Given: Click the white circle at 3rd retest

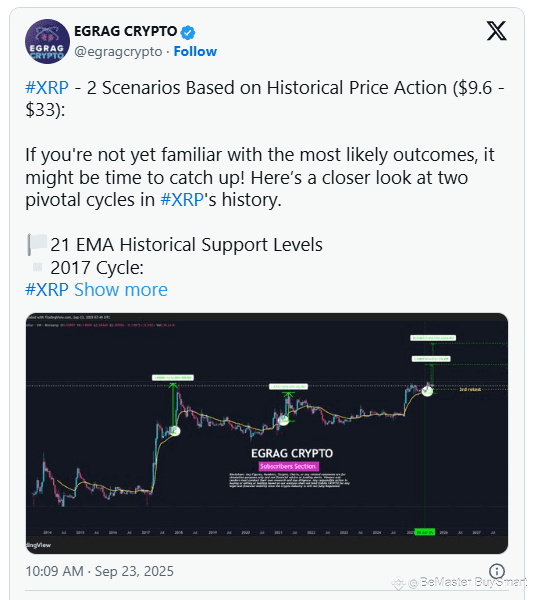Looking at the screenshot, I should pyautogui.click(x=427, y=391).
